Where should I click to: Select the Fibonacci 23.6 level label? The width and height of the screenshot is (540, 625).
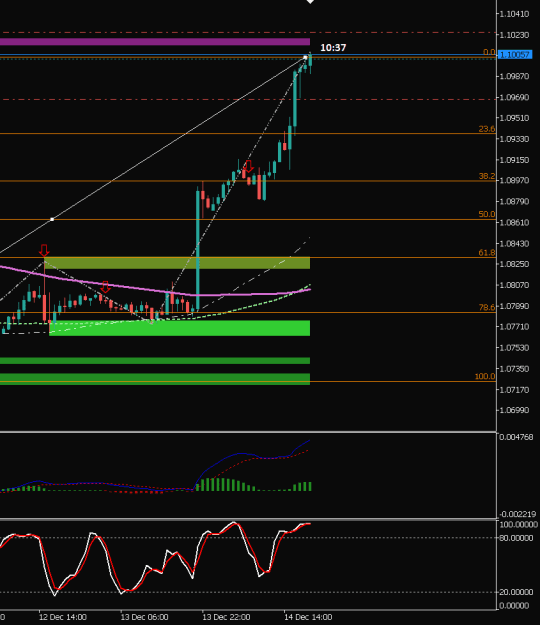tap(487, 129)
